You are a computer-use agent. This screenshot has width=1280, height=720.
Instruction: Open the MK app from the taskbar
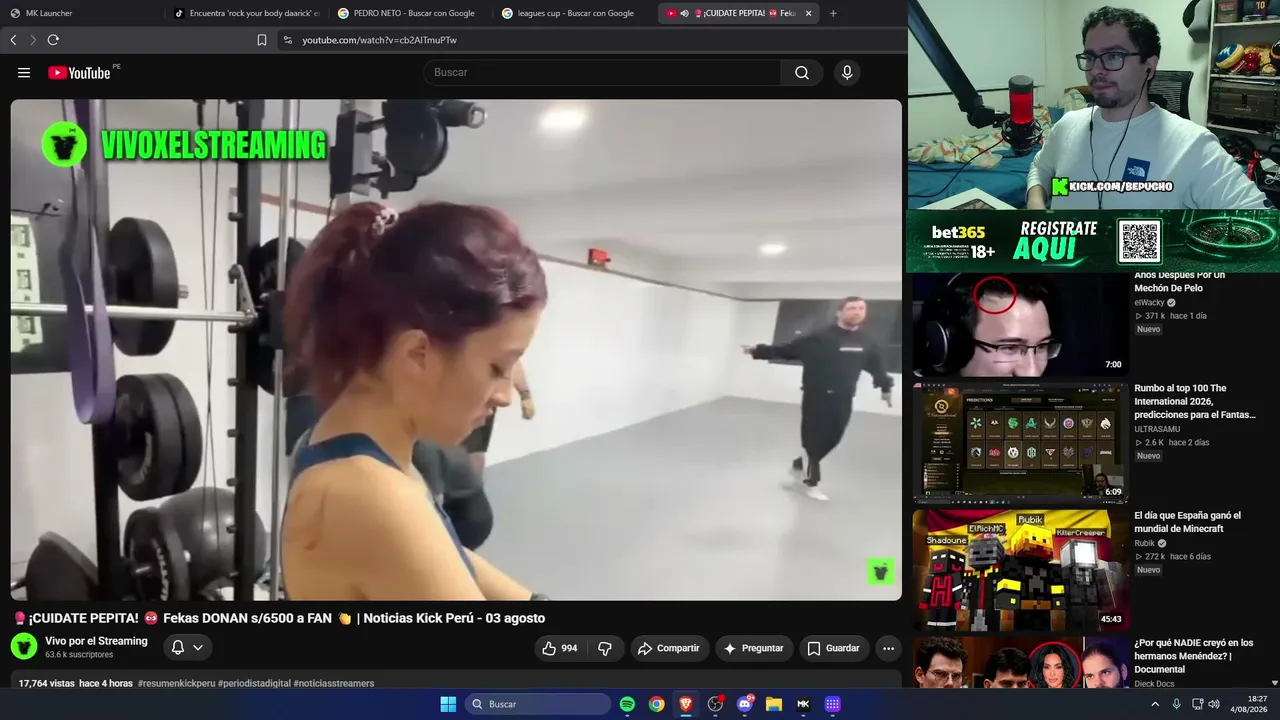pos(803,704)
